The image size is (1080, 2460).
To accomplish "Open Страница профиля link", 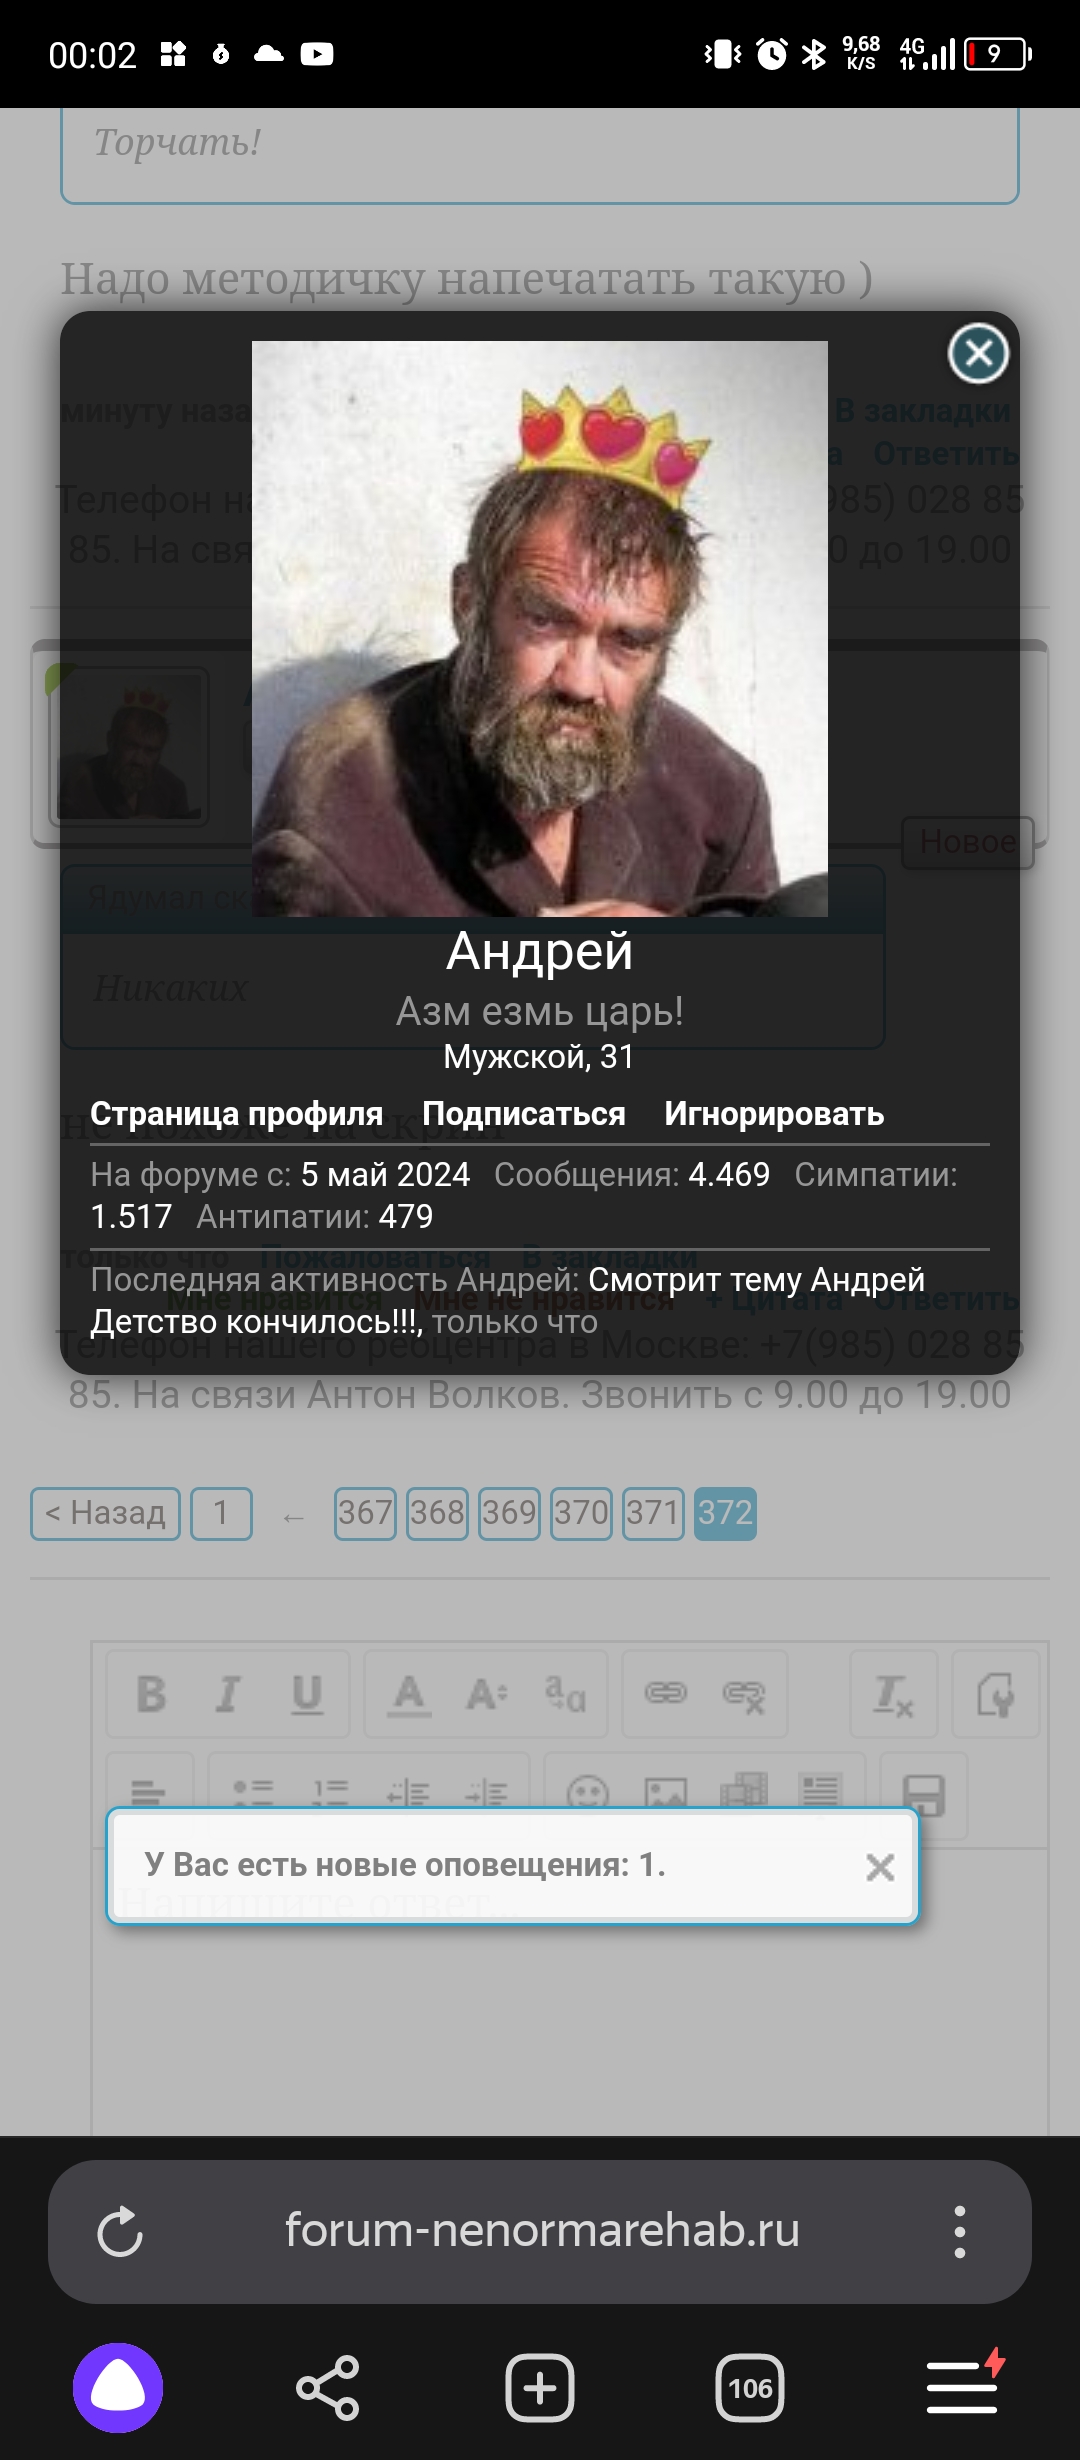I will pos(237,1114).
